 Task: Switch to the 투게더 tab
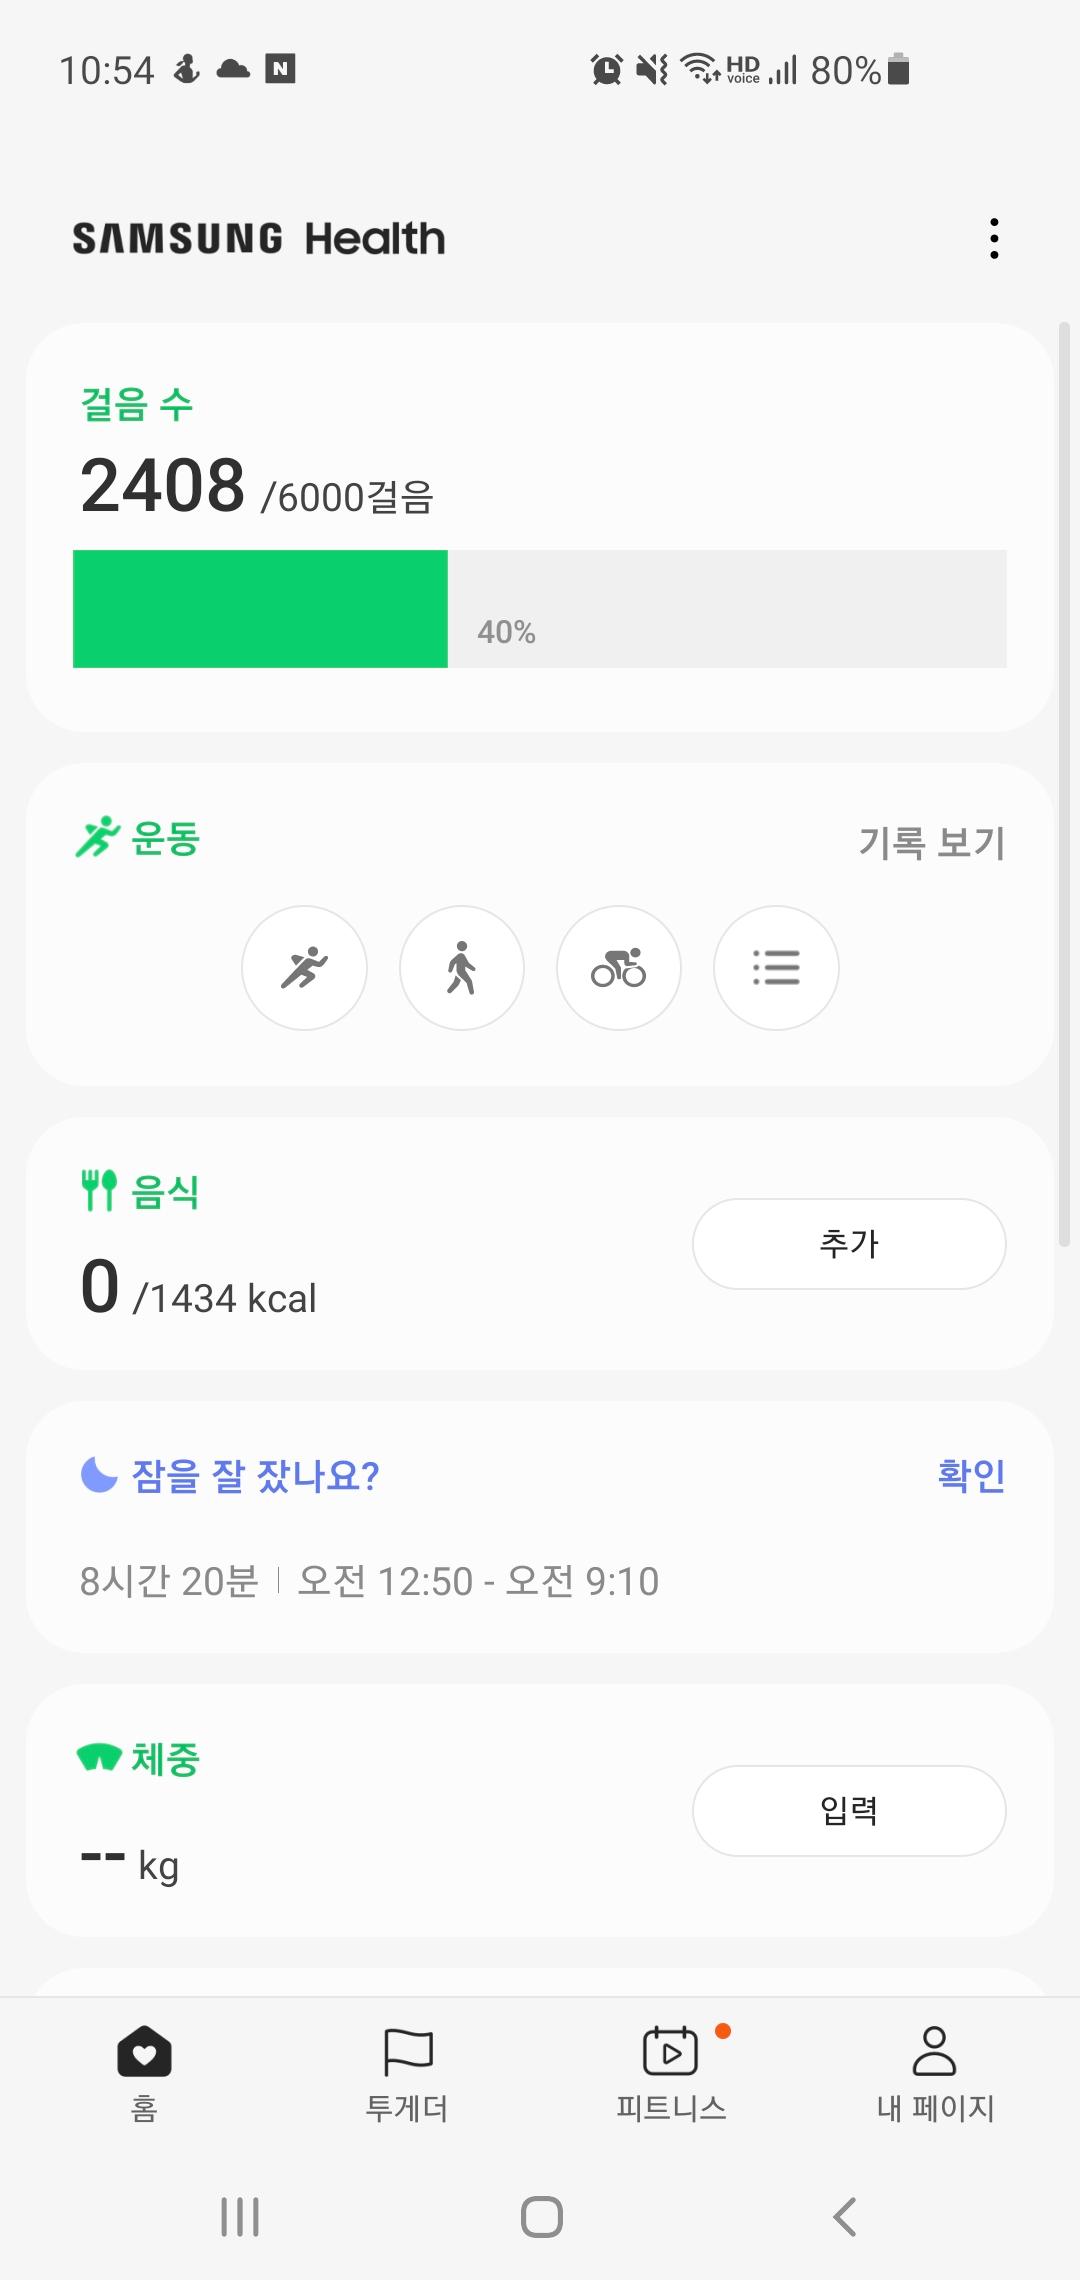tap(407, 2072)
